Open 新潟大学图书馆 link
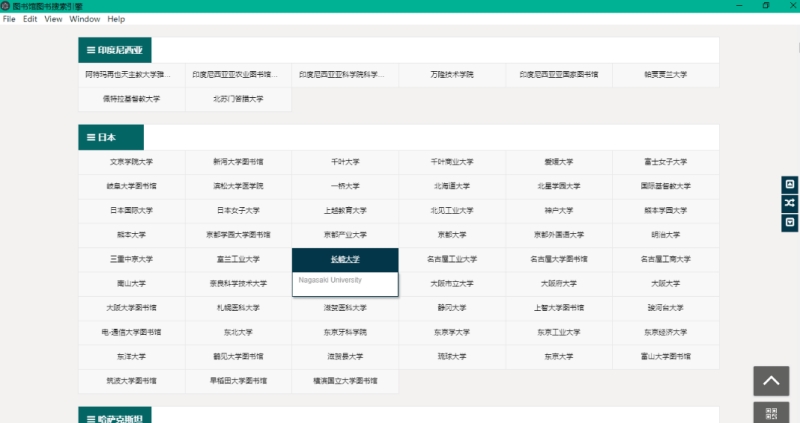 pos(238,162)
